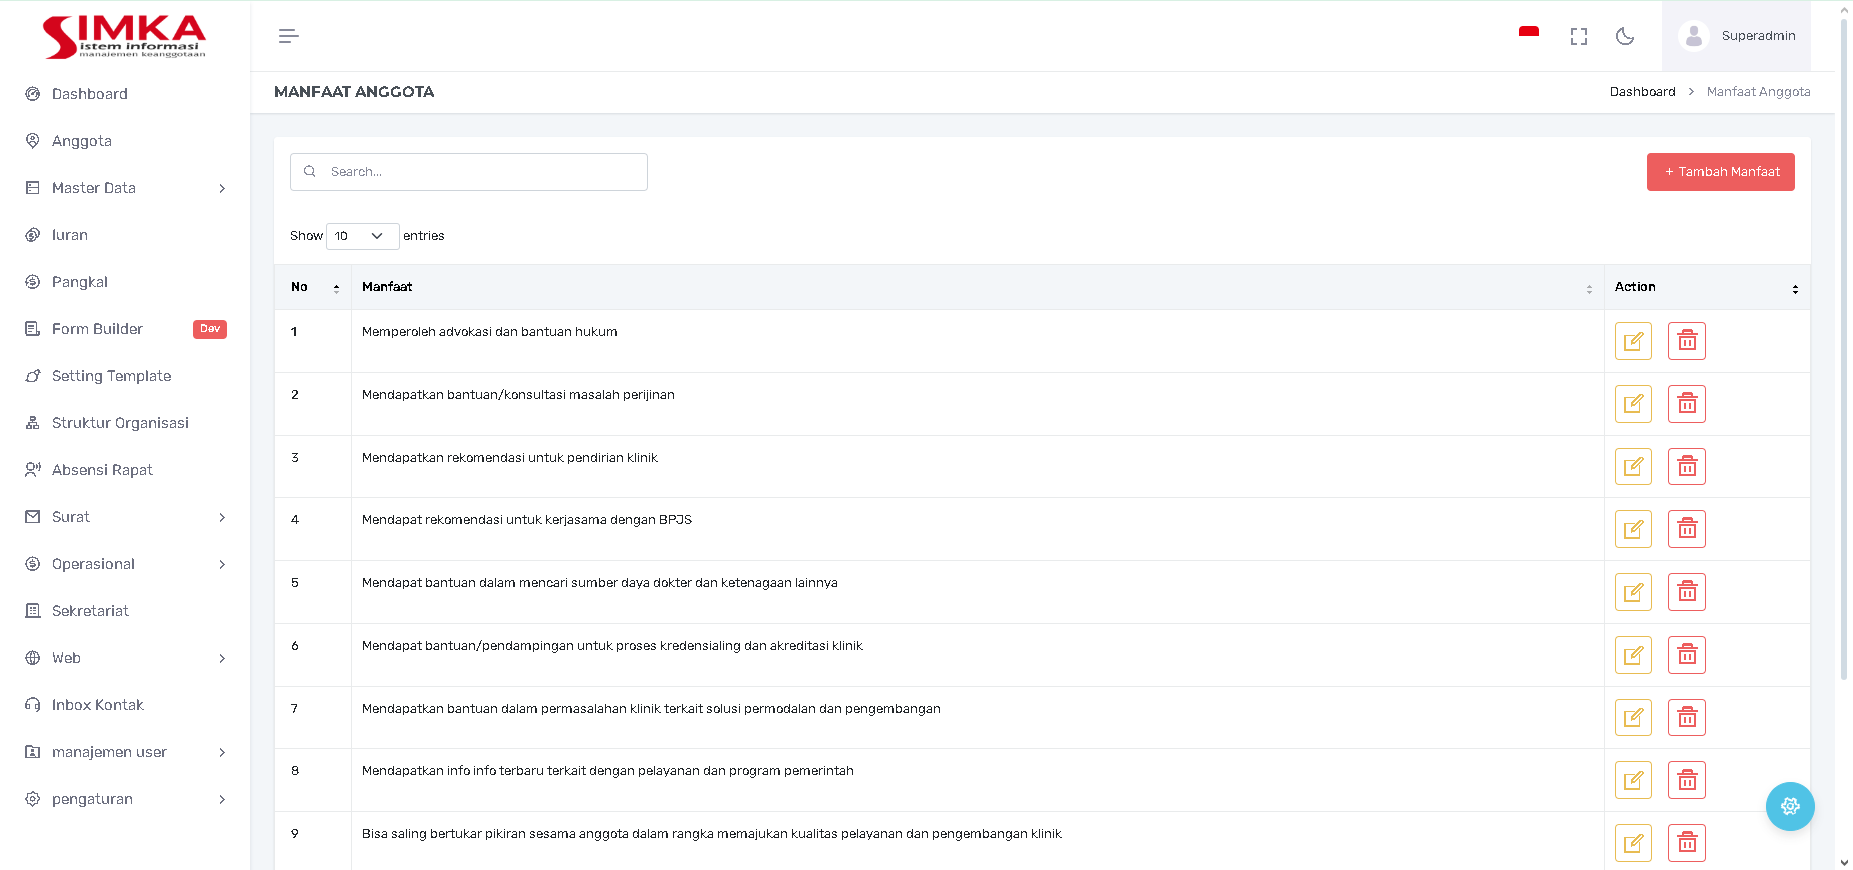Click the Tambah Manfaat button

point(1720,172)
